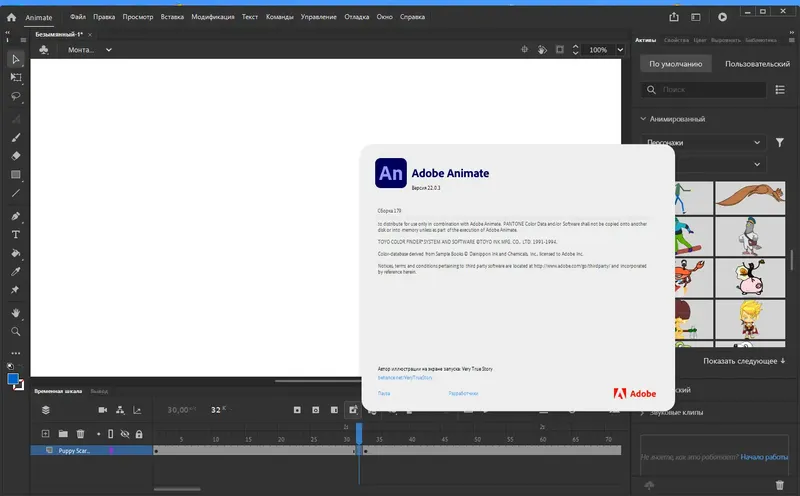Viewport: 800px width, 496px height.
Task: Switch to the Вывод tab
Action: click(x=99, y=391)
